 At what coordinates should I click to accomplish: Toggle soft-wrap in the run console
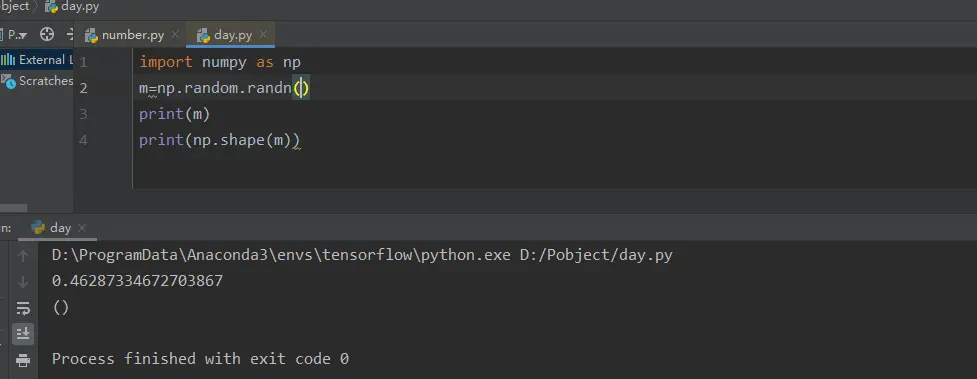(23, 308)
